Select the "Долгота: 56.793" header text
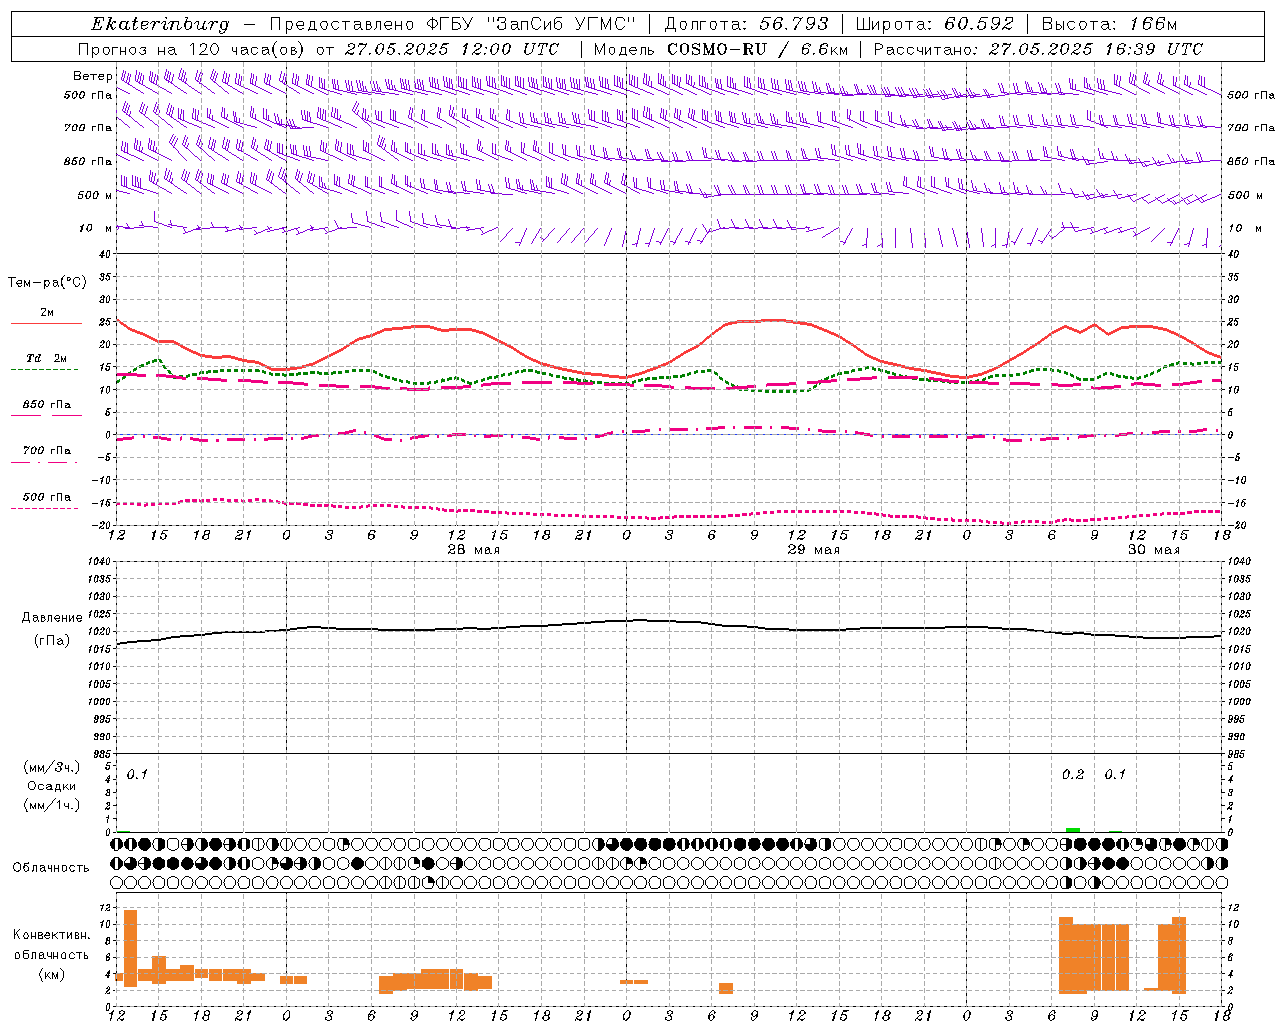Image resolution: width=1280 pixels, height=1024 pixels. (746, 24)
